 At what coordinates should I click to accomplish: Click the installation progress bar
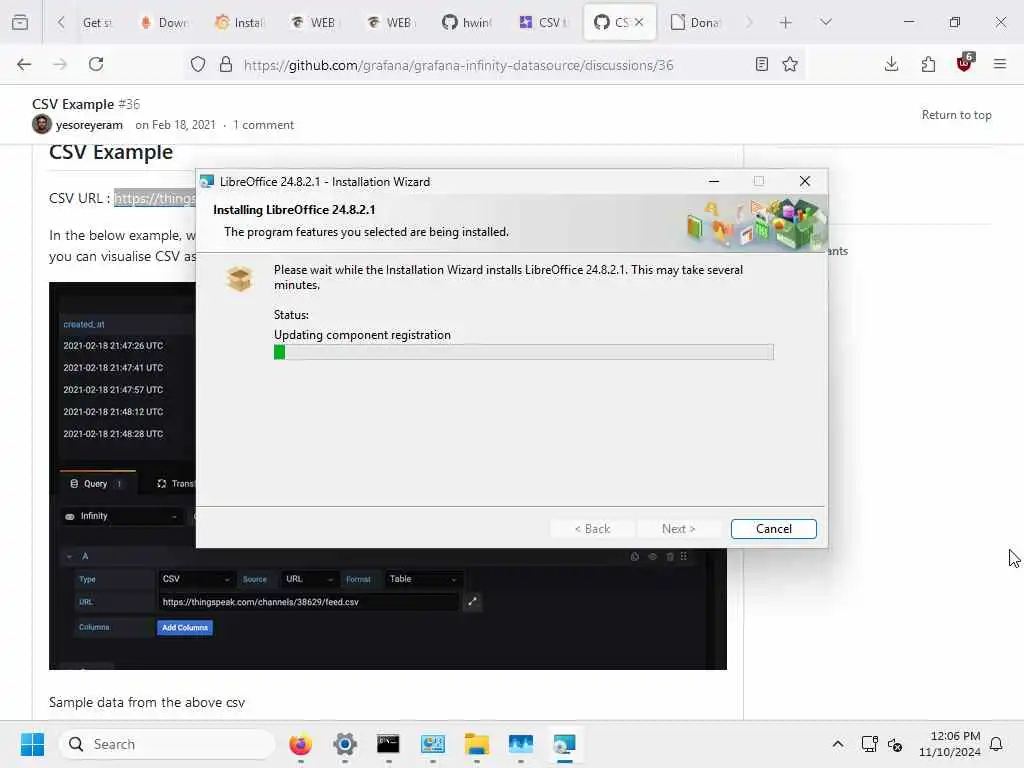[x=523, y=352]
